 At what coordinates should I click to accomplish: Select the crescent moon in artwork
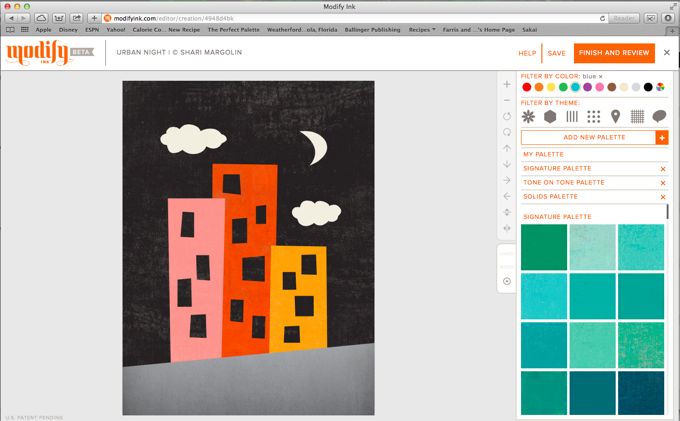(x=316, y=147)
